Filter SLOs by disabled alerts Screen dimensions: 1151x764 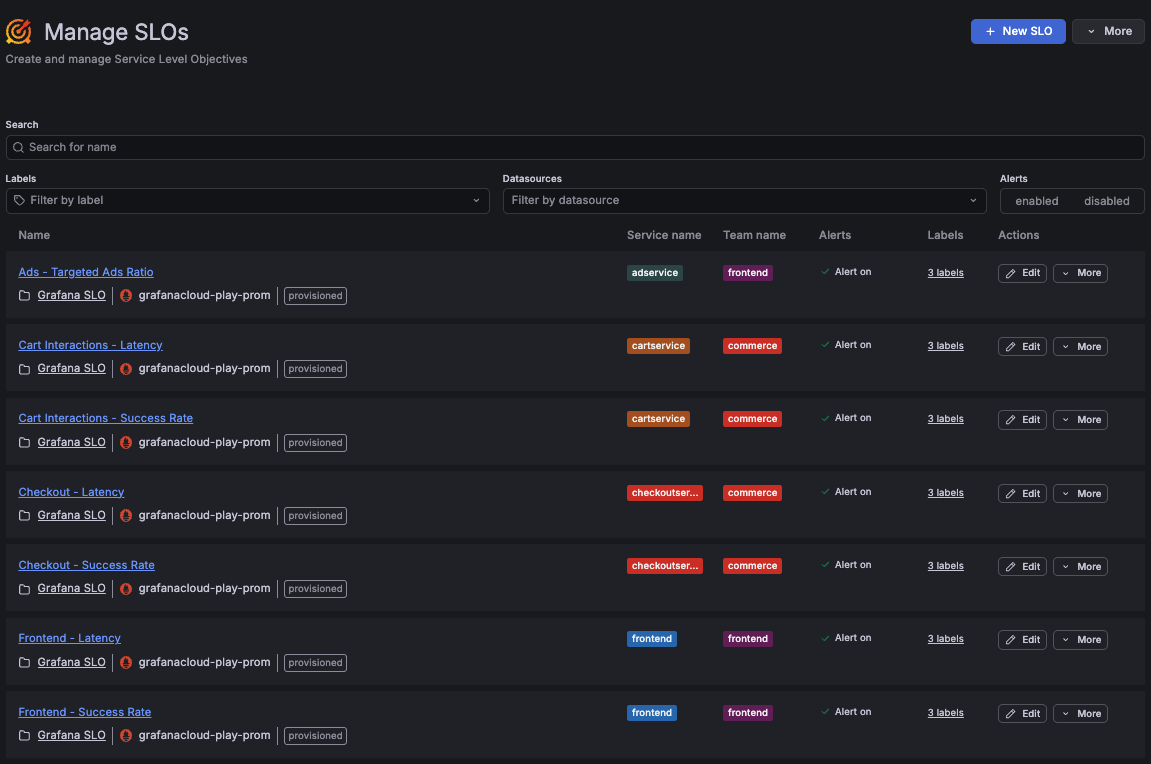click(1106, 200)
